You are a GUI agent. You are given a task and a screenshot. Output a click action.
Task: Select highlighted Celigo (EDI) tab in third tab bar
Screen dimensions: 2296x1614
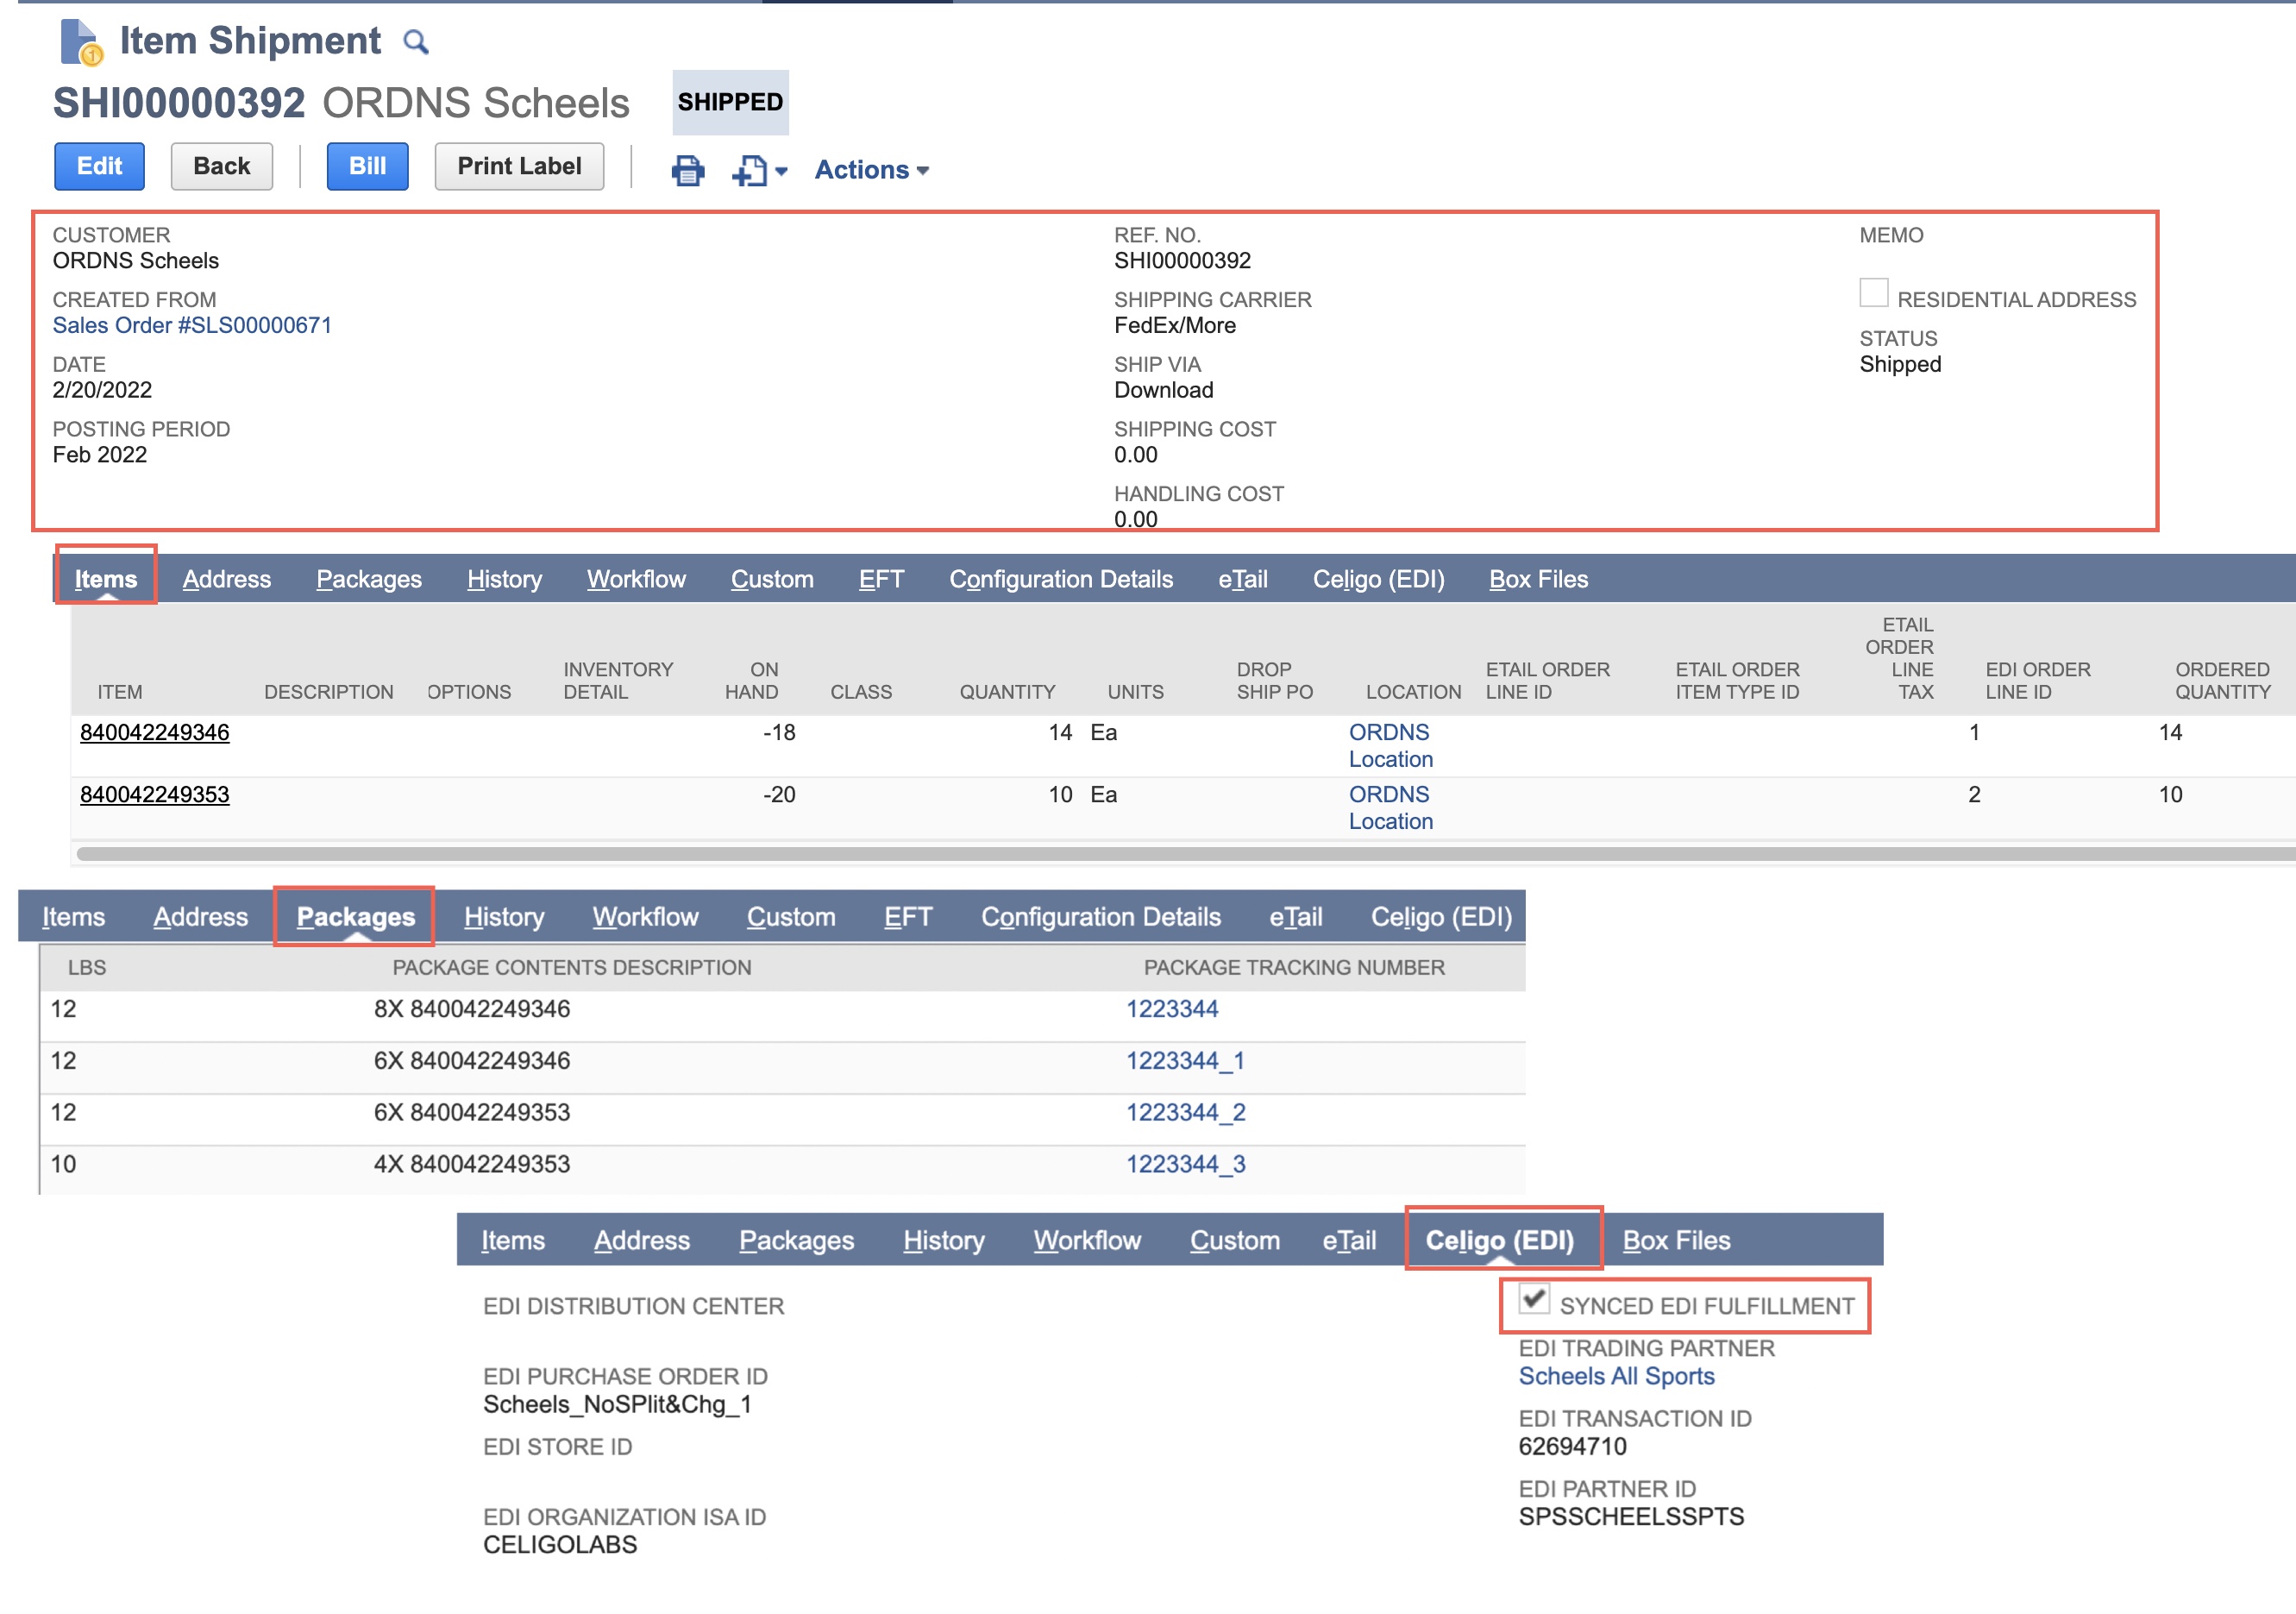coord(1500,1240)
